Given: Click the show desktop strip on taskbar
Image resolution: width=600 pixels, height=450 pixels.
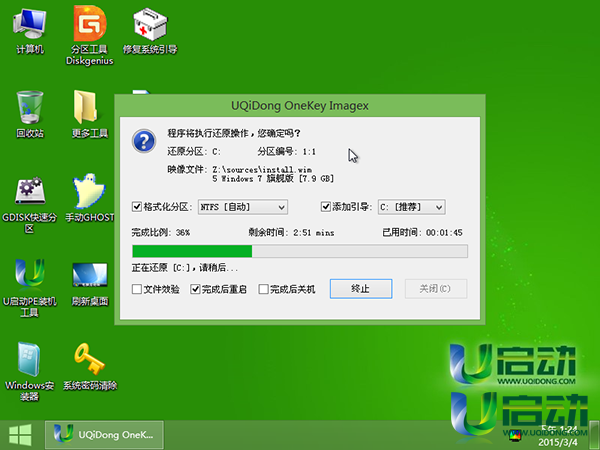Looking at the screenshot, I should point(594,435).
